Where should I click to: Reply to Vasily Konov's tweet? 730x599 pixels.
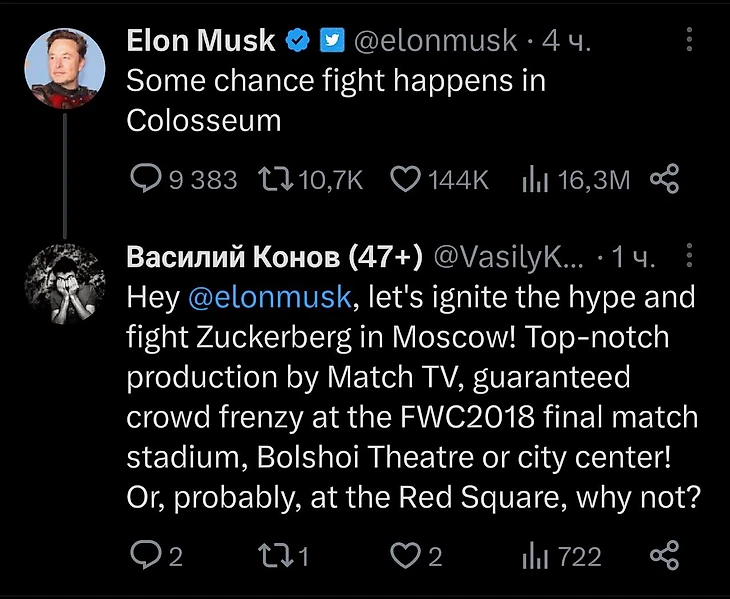click(146, 555)
